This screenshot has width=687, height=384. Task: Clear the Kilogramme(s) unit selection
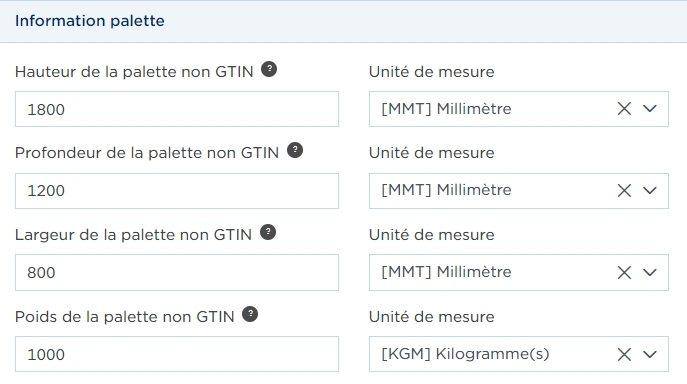tap(624, 354)
